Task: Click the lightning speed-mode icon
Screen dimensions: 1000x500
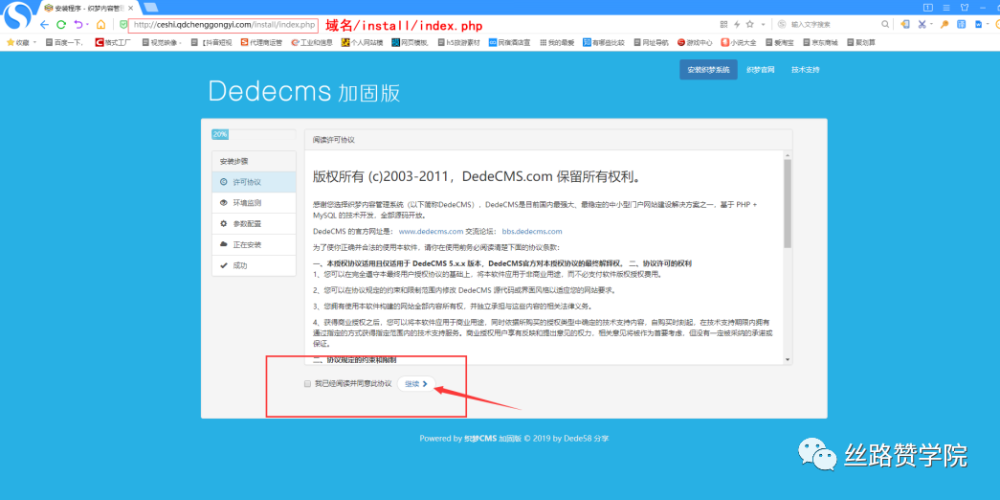Action: click(737, 24)
